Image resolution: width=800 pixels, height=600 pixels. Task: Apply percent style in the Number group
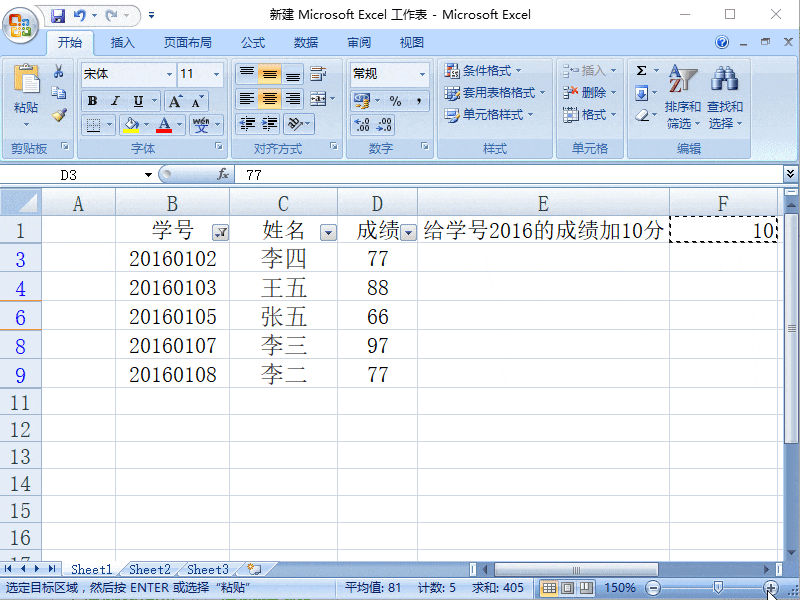pos(396,100)
